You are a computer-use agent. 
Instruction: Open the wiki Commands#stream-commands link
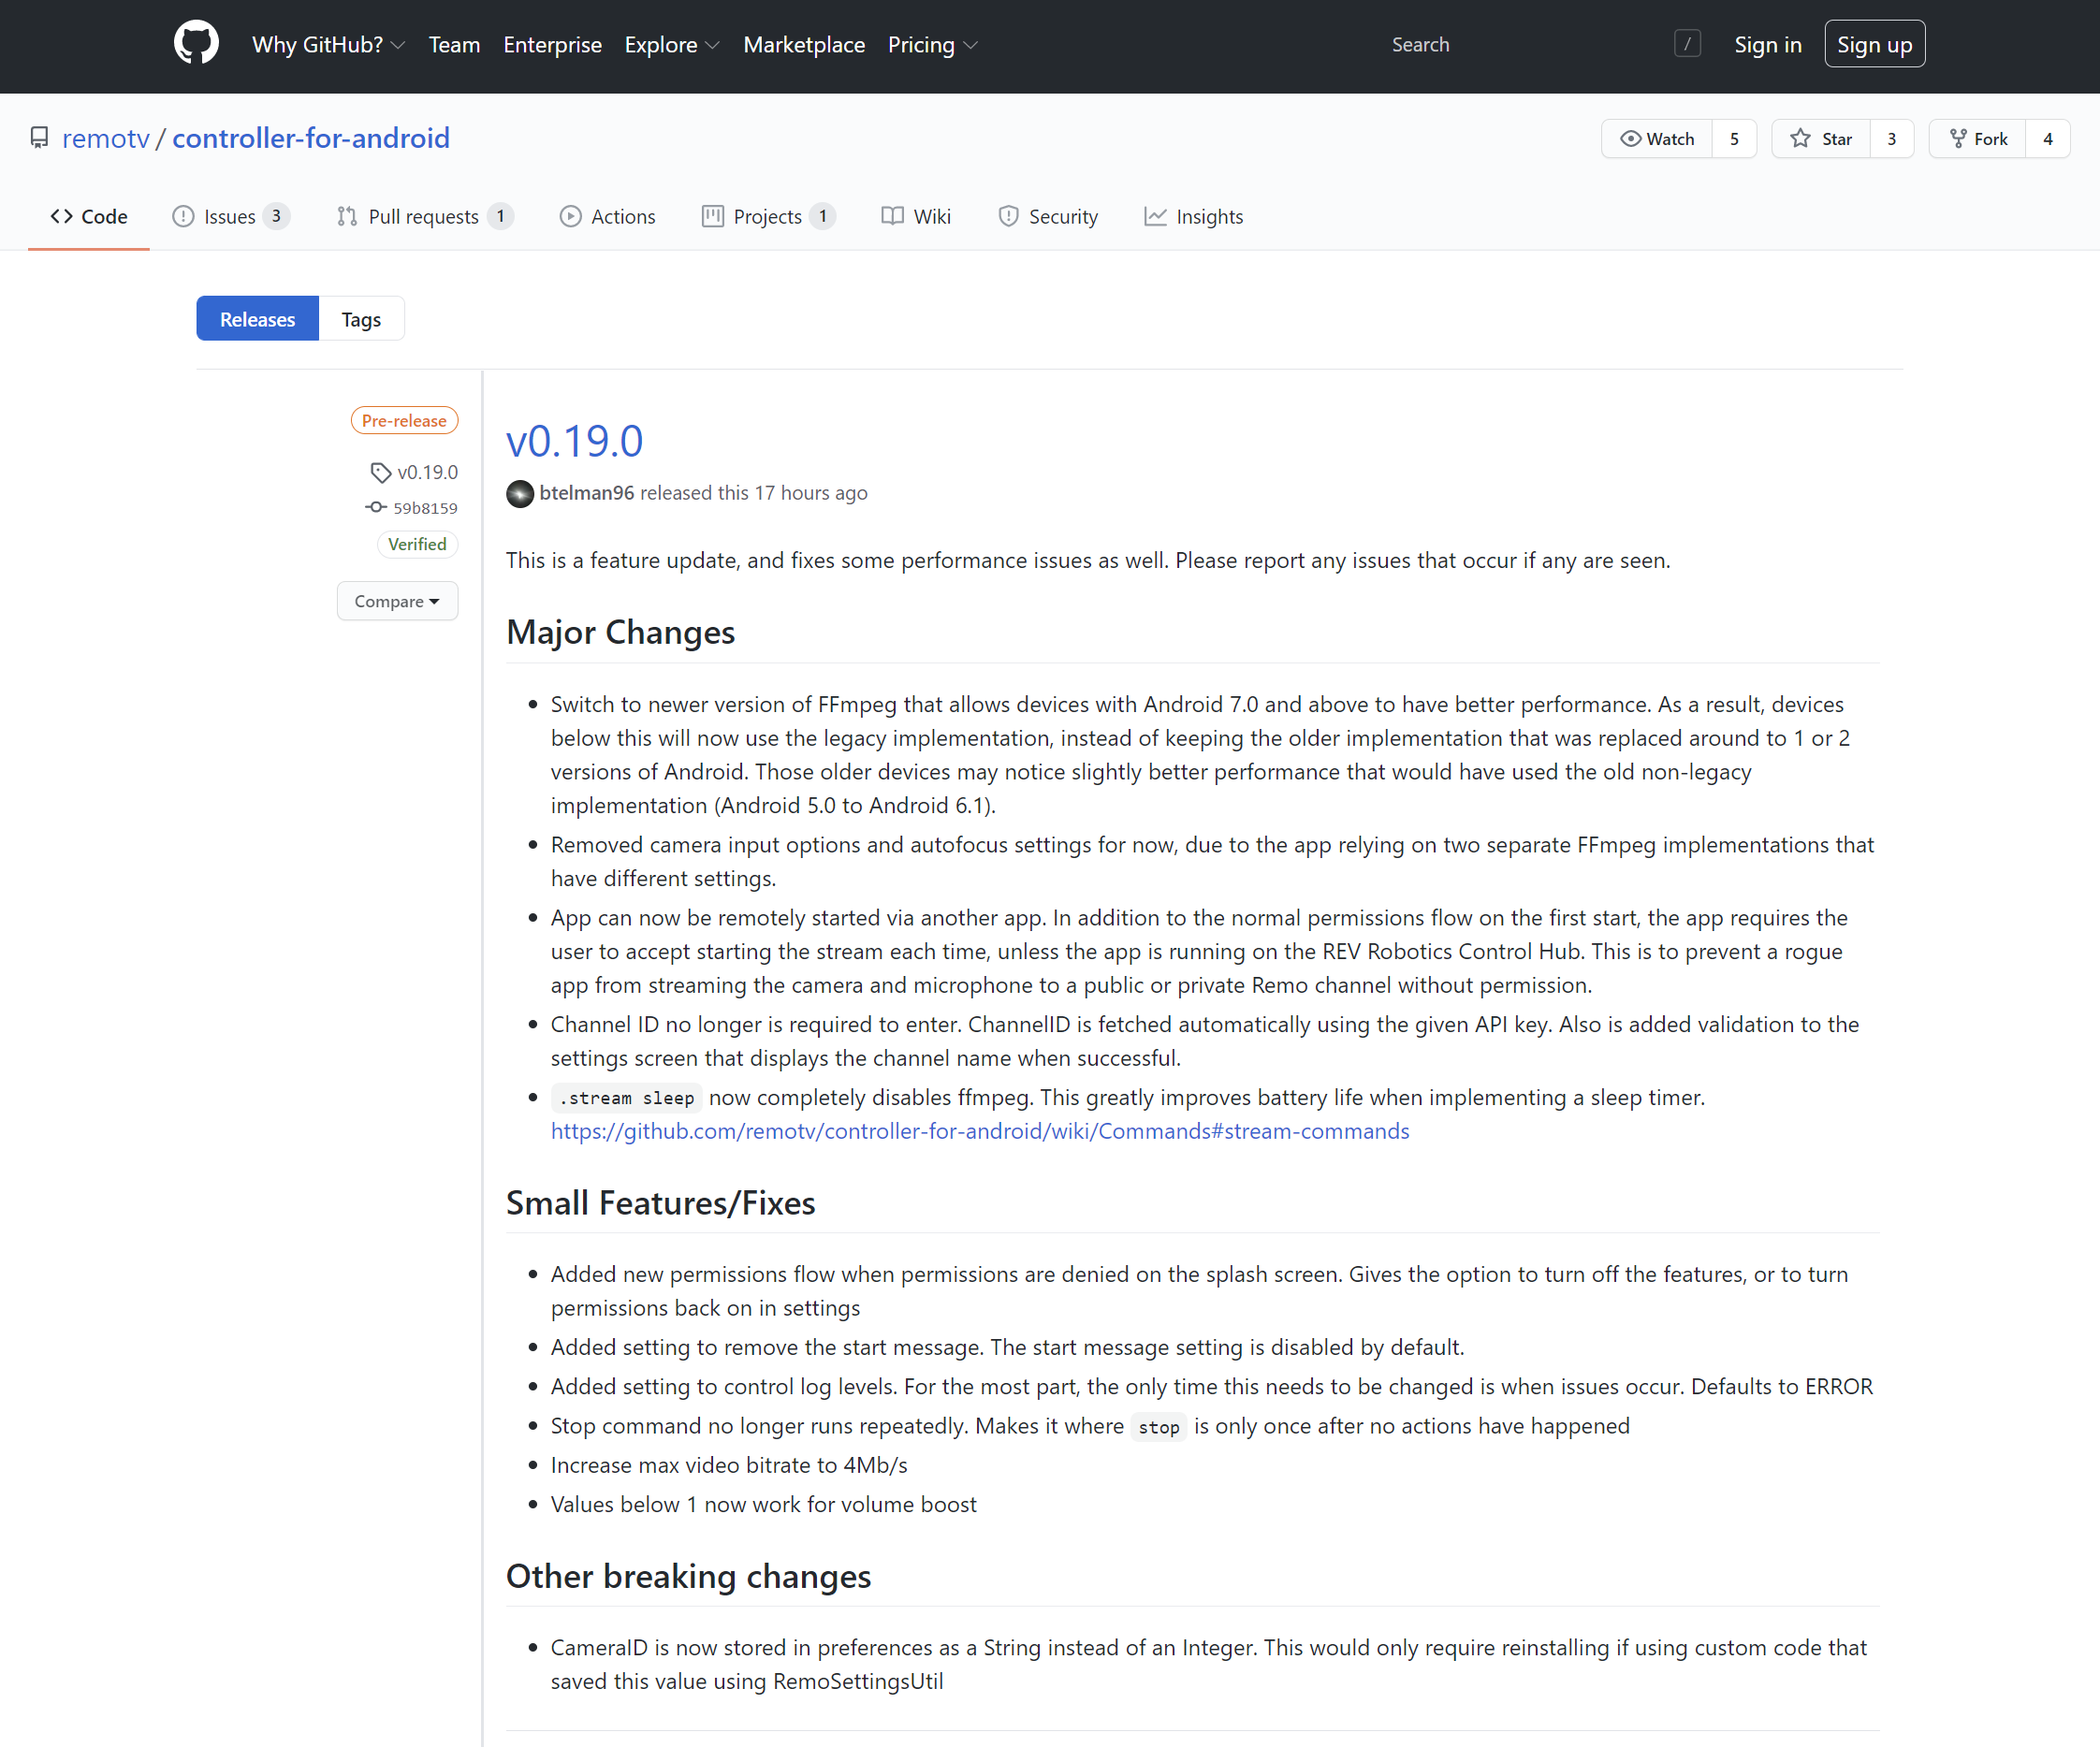pyautogui.click(x=980, y=1131)
